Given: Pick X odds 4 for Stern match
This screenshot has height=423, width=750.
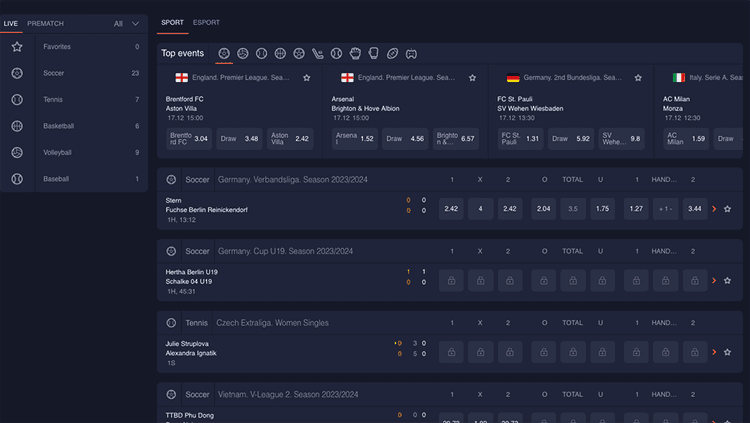Looking at the screenshot, I should tap(480, 209).
